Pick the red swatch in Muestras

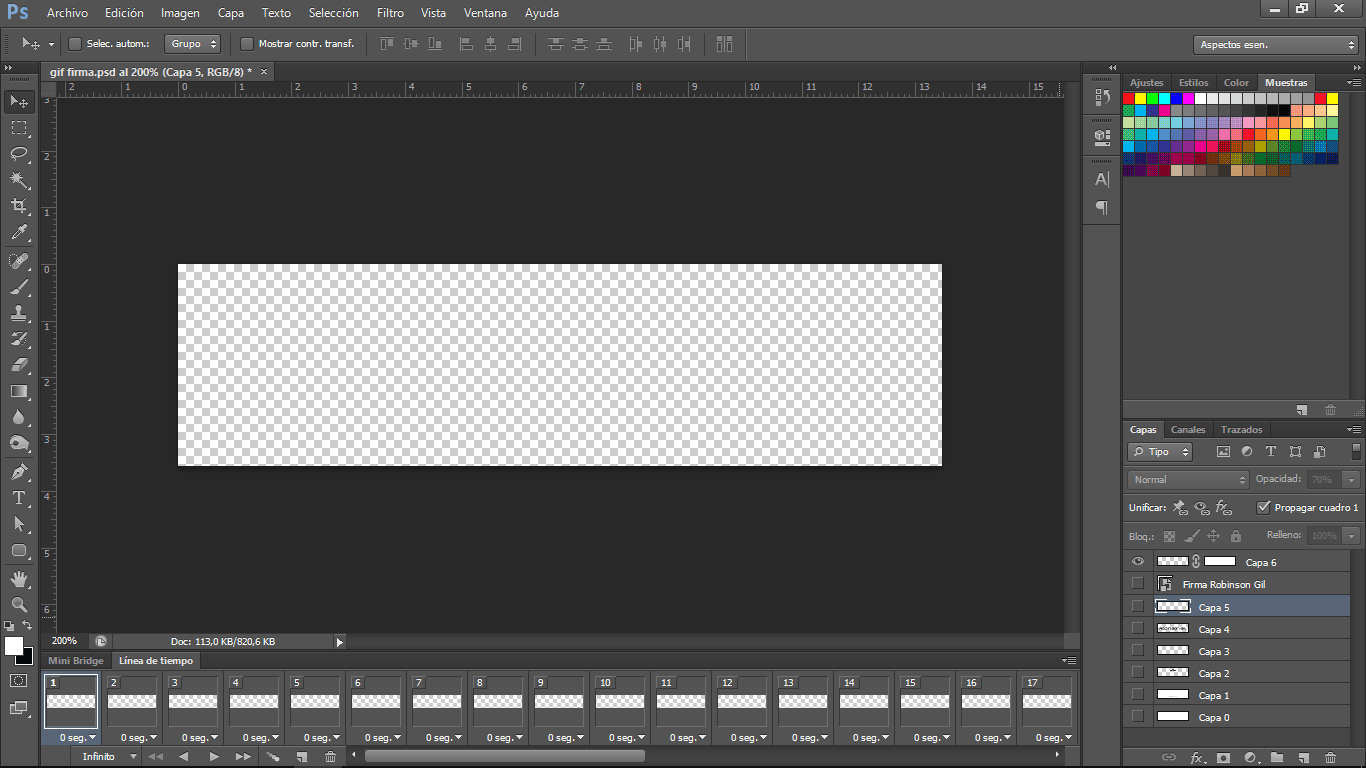tap(1129, 99)
